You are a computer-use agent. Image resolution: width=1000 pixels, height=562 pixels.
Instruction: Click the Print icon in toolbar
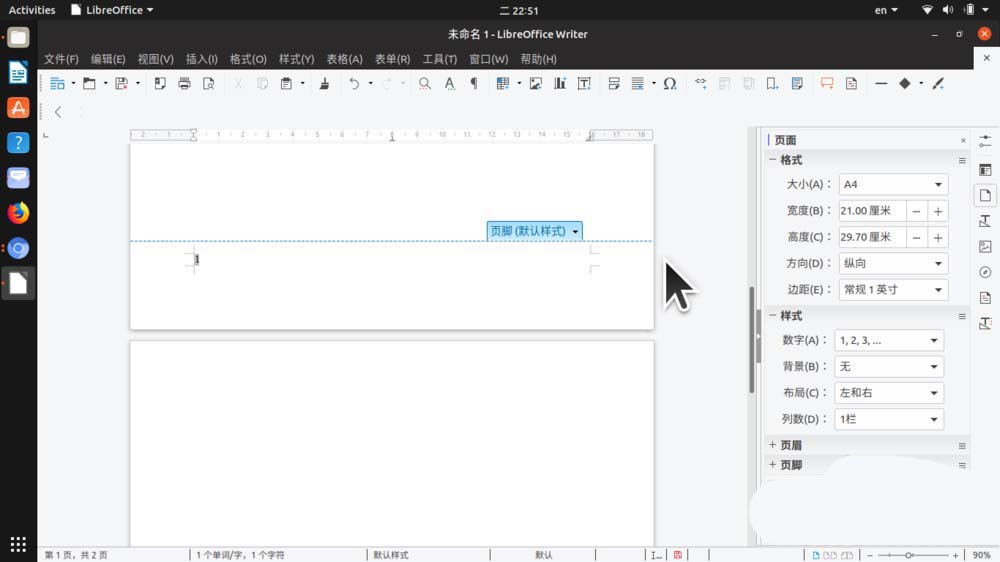pos(184,84)
